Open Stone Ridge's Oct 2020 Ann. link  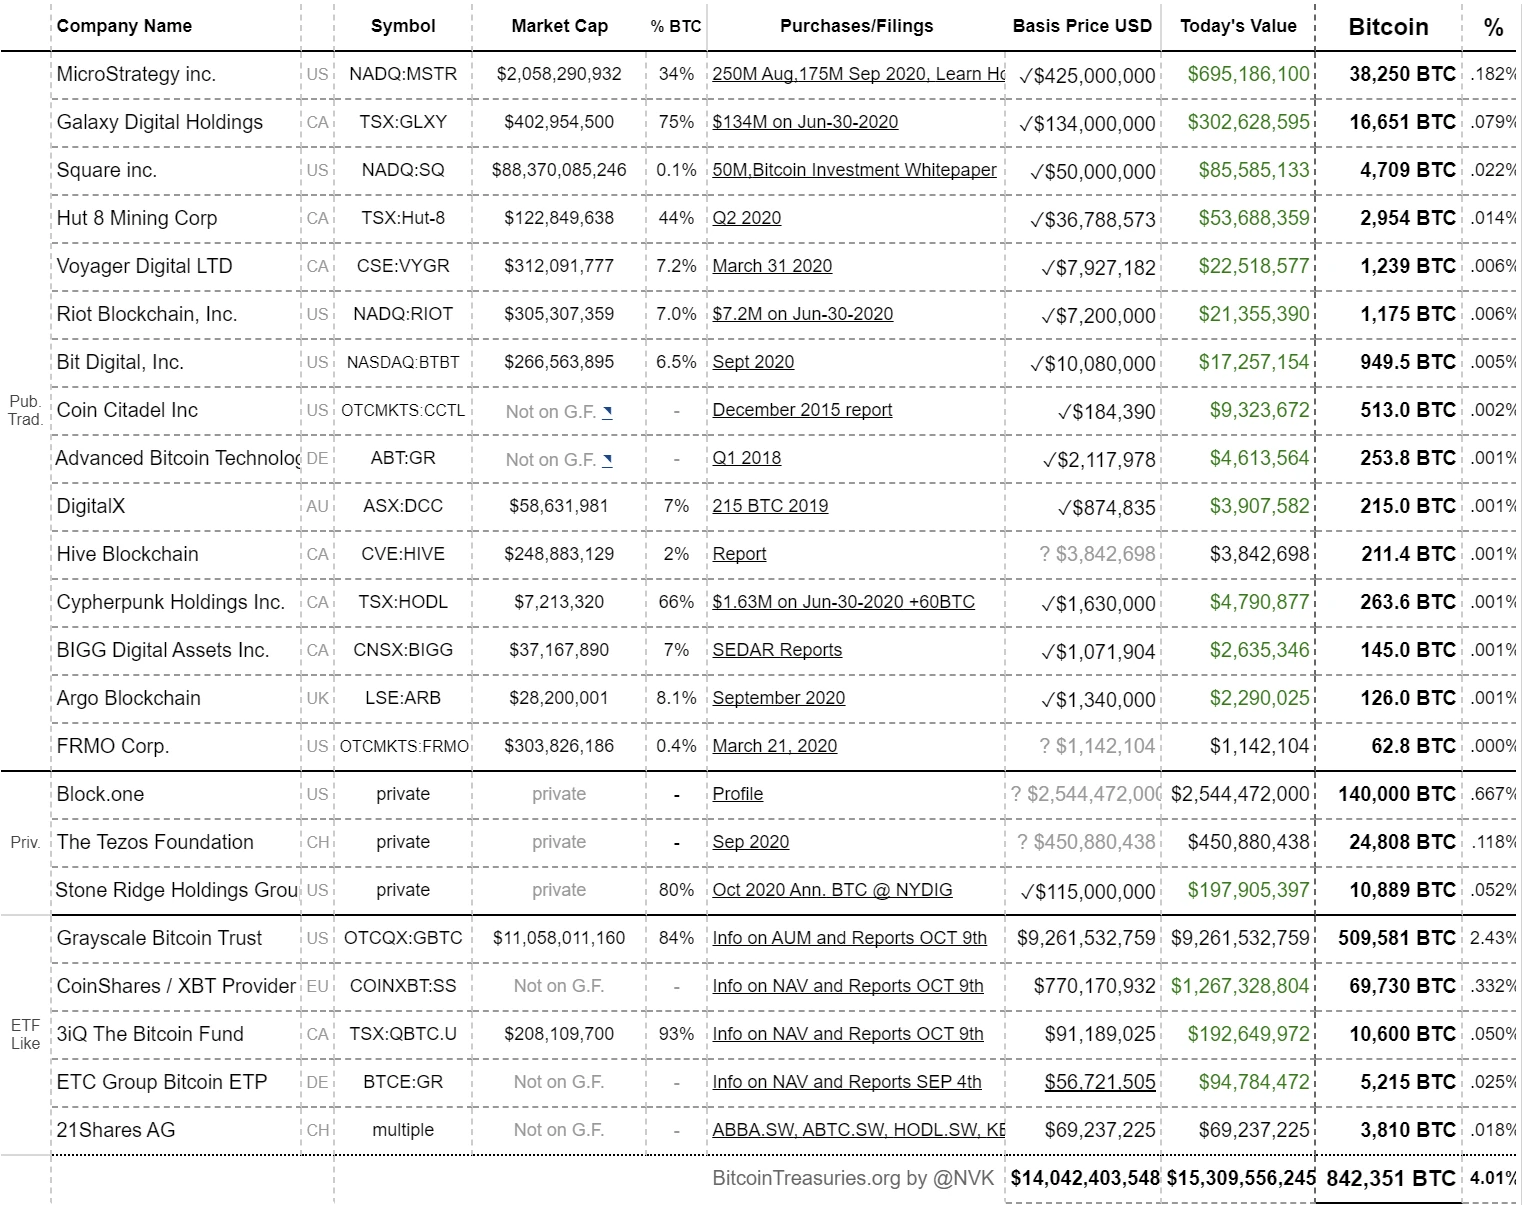tap(832, 890)
